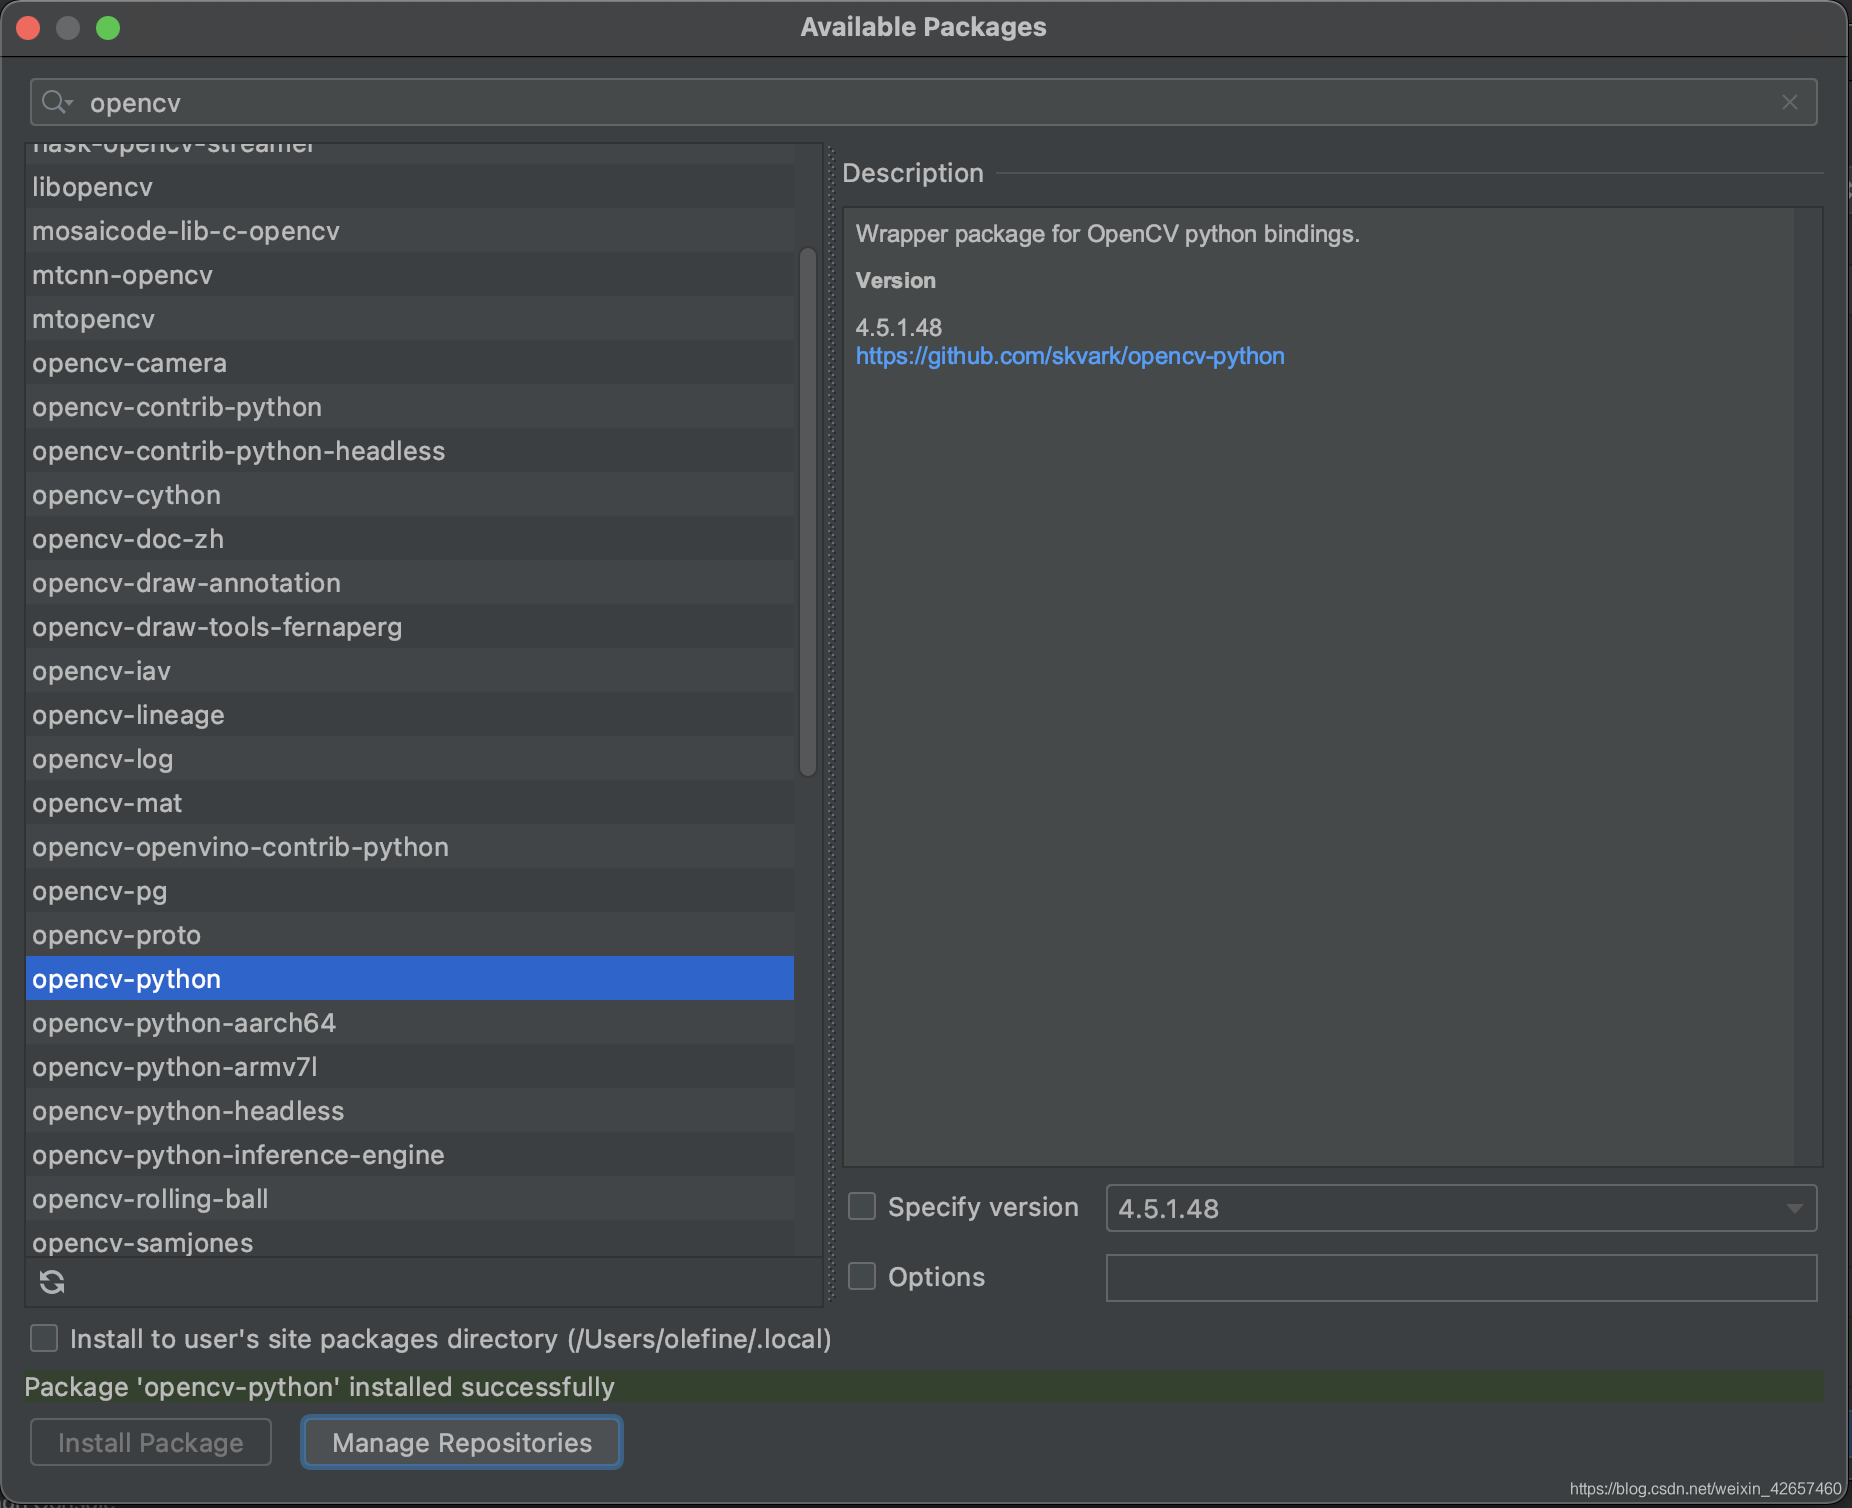Select mtcnn-opencv package

pos(410,275)
